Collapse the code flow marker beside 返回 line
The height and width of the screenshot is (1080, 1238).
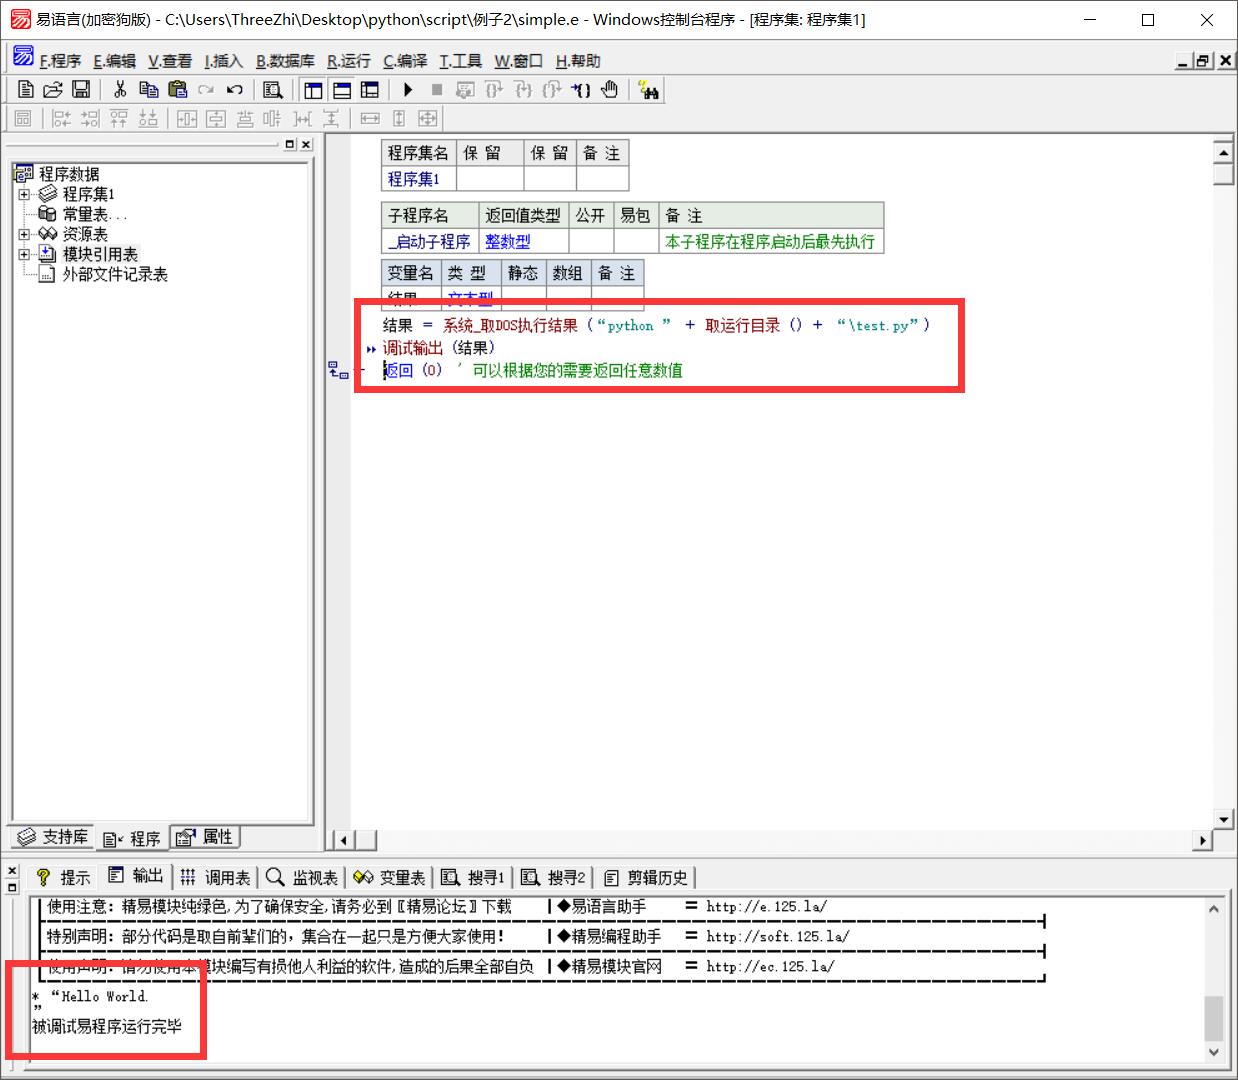pyautogui.click(x=338, y=371)
